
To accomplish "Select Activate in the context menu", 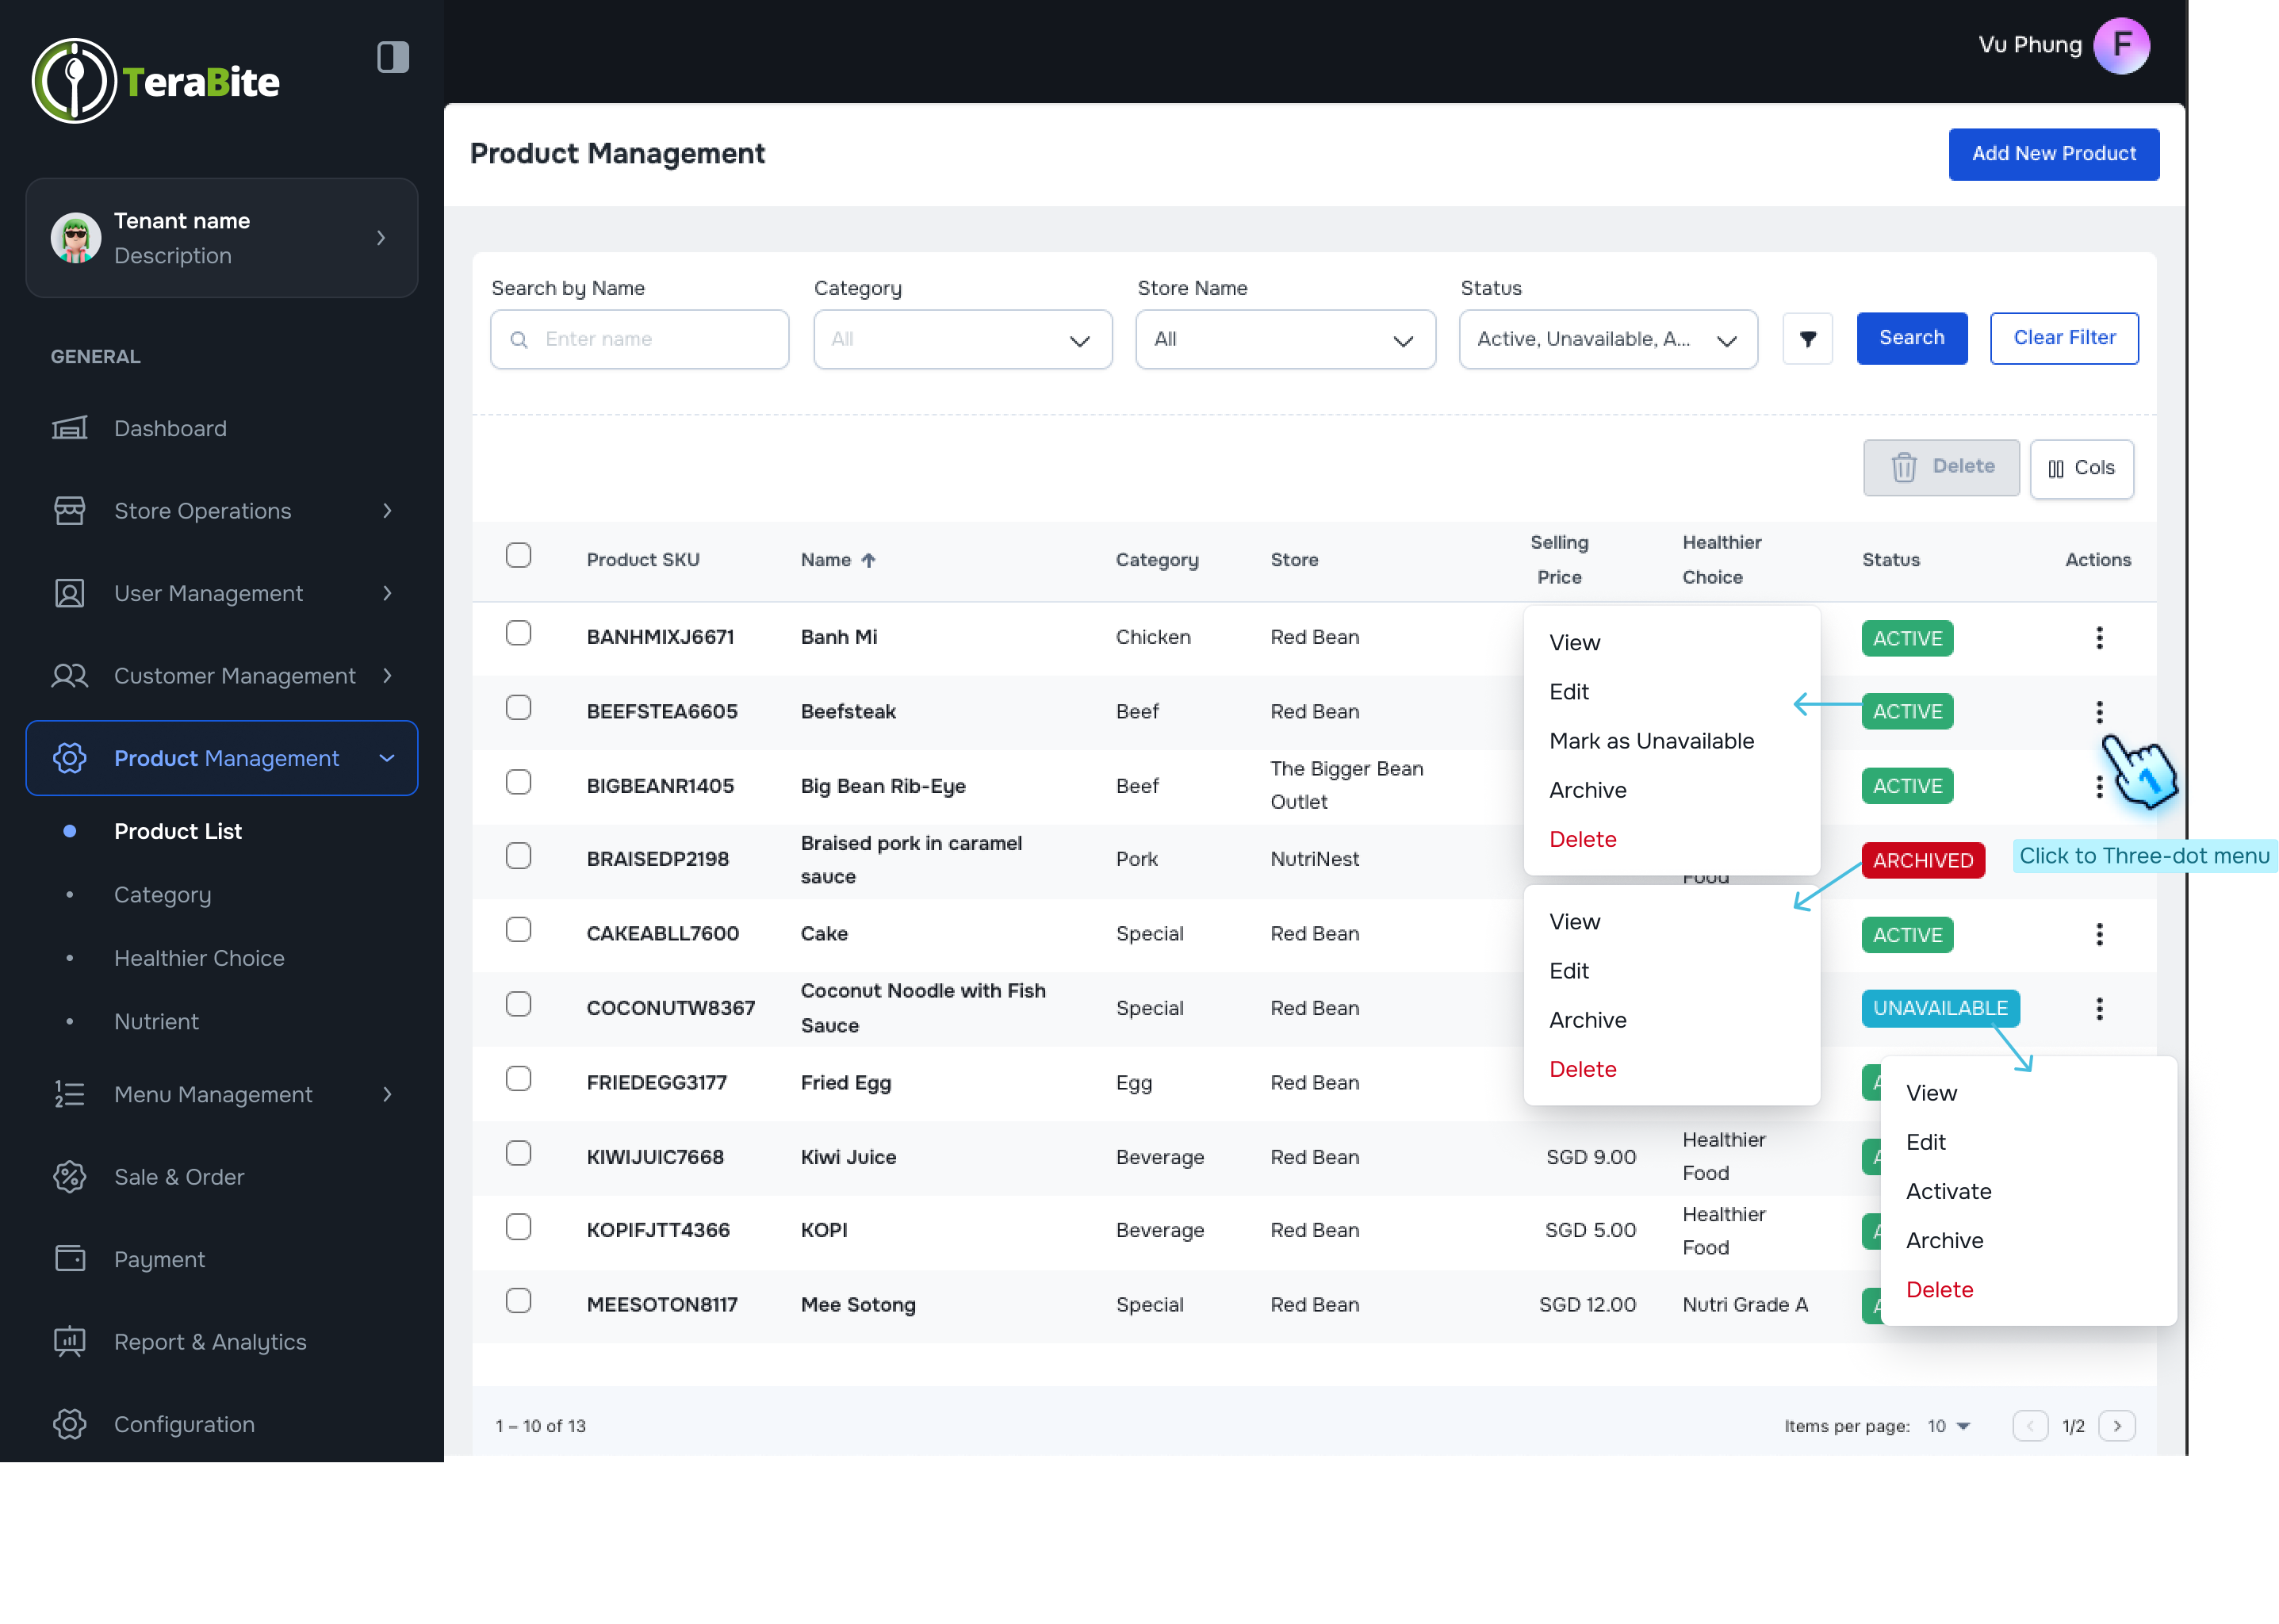I will 1948,1191.
